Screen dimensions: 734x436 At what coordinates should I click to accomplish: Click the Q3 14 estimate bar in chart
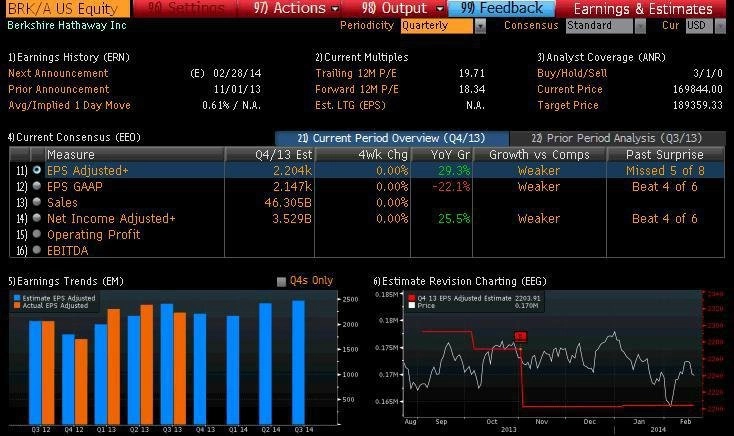[299, 362]
